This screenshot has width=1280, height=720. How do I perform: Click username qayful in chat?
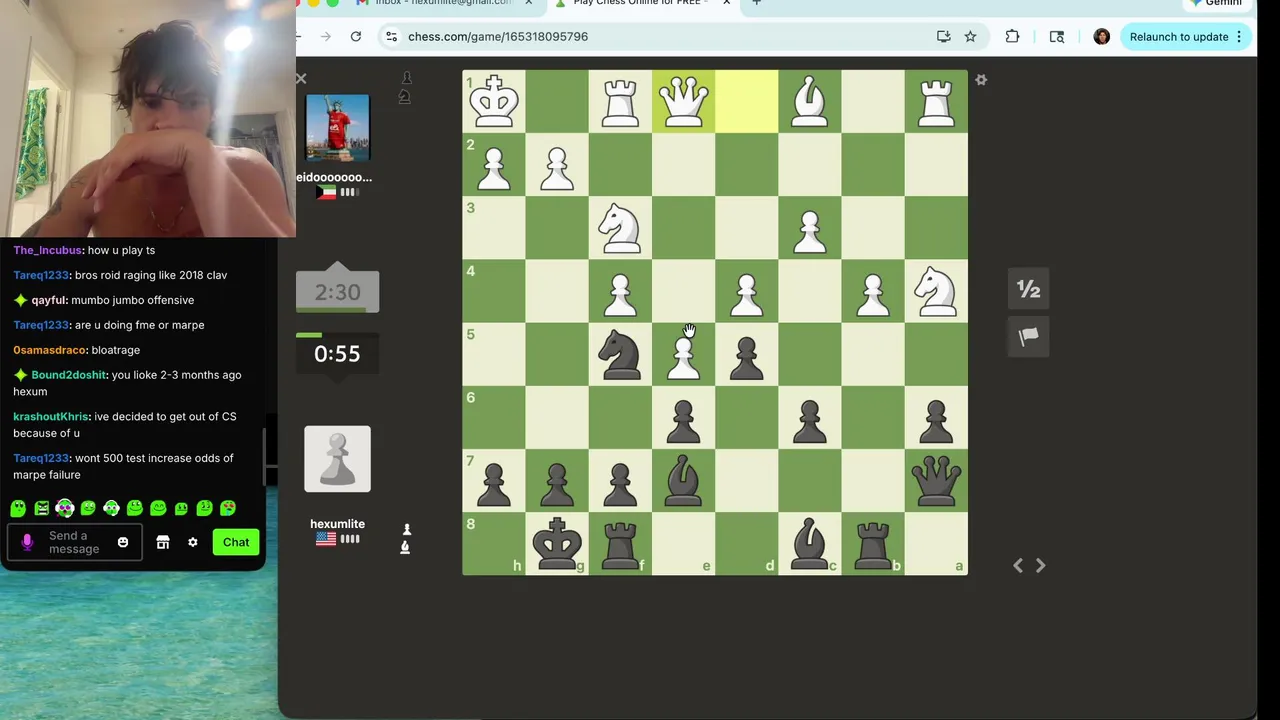pos(49,300)
